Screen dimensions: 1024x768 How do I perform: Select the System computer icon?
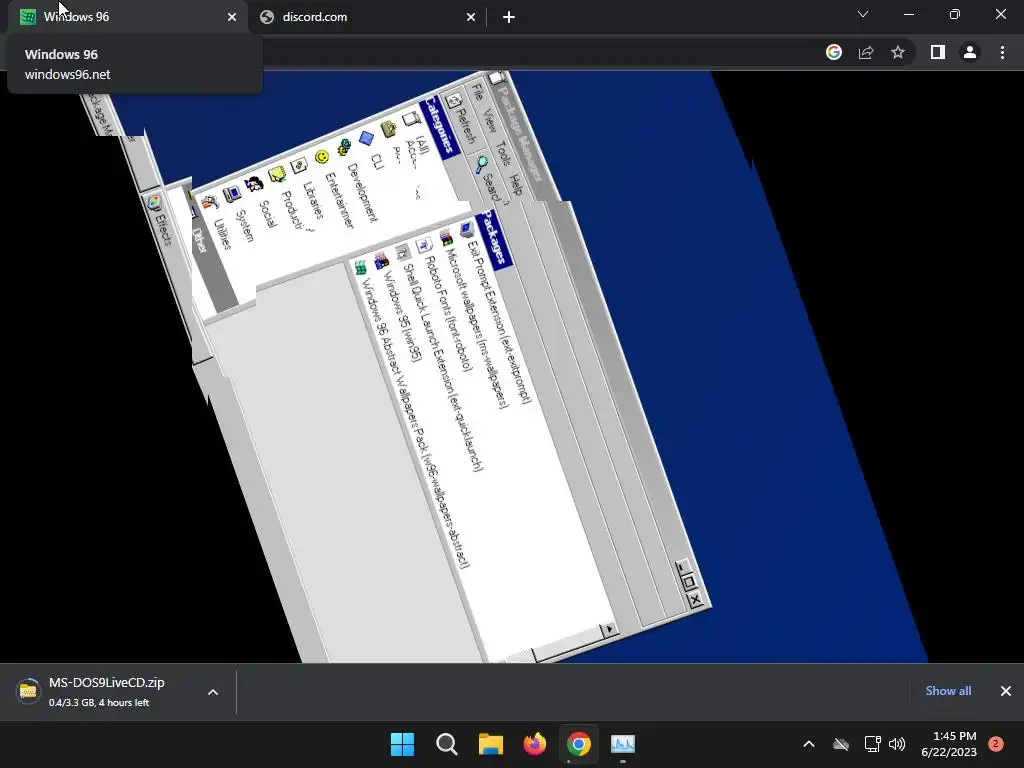coord(232,194)
